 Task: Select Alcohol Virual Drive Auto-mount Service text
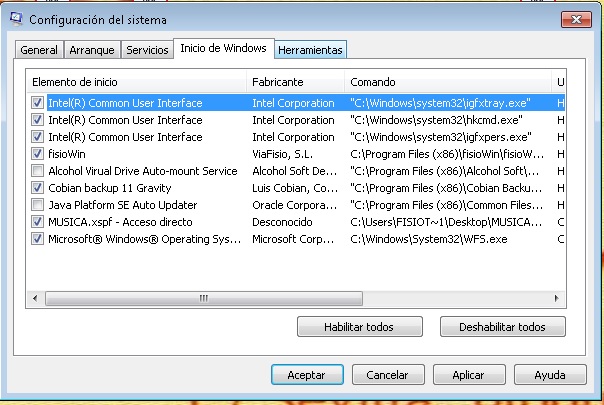[143, 171]
